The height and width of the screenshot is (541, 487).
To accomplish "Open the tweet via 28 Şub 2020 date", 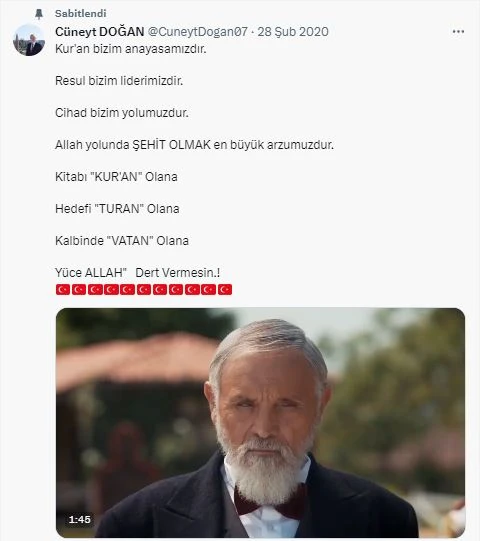I will (293, 32).
